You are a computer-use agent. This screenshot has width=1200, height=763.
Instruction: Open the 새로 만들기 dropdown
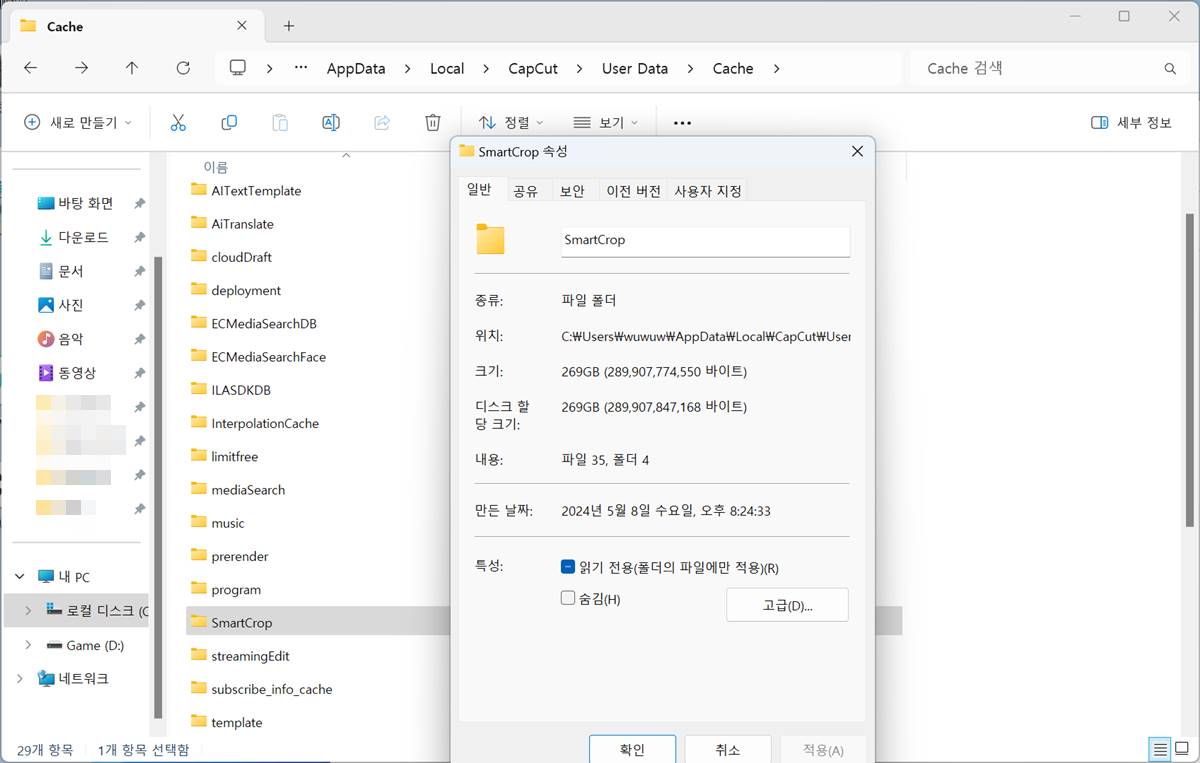(x=78, y=122)
